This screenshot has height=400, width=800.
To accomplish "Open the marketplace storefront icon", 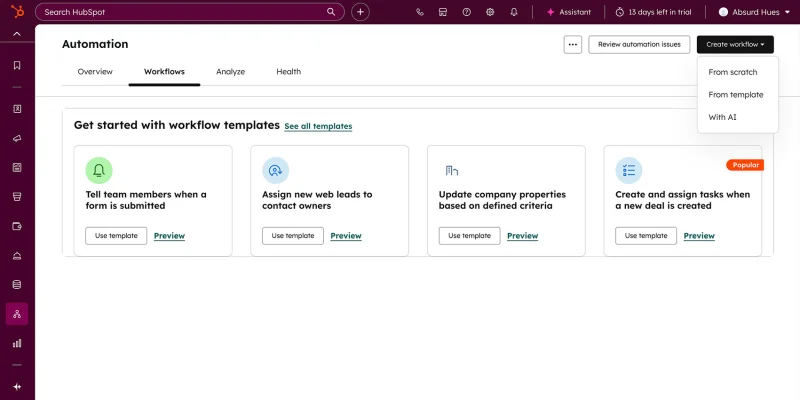I will tap(443, 12).
